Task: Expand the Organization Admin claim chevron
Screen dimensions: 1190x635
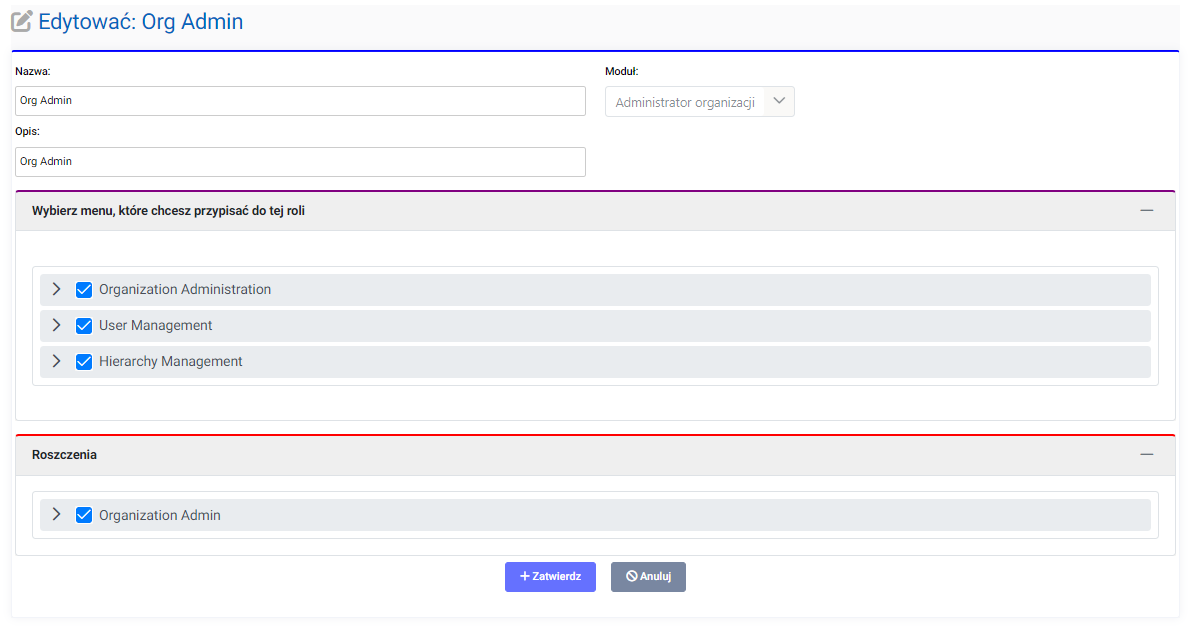Action: [56, 515]
